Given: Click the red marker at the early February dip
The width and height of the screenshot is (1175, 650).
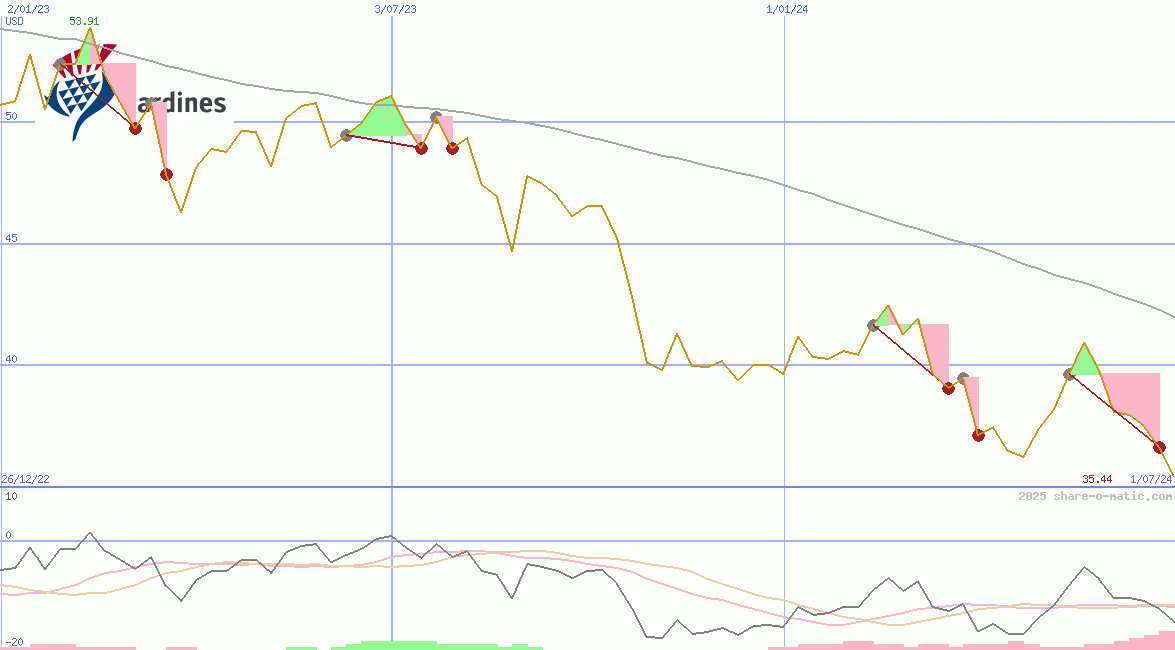Looking at the screenshot, I should (136, 128).
